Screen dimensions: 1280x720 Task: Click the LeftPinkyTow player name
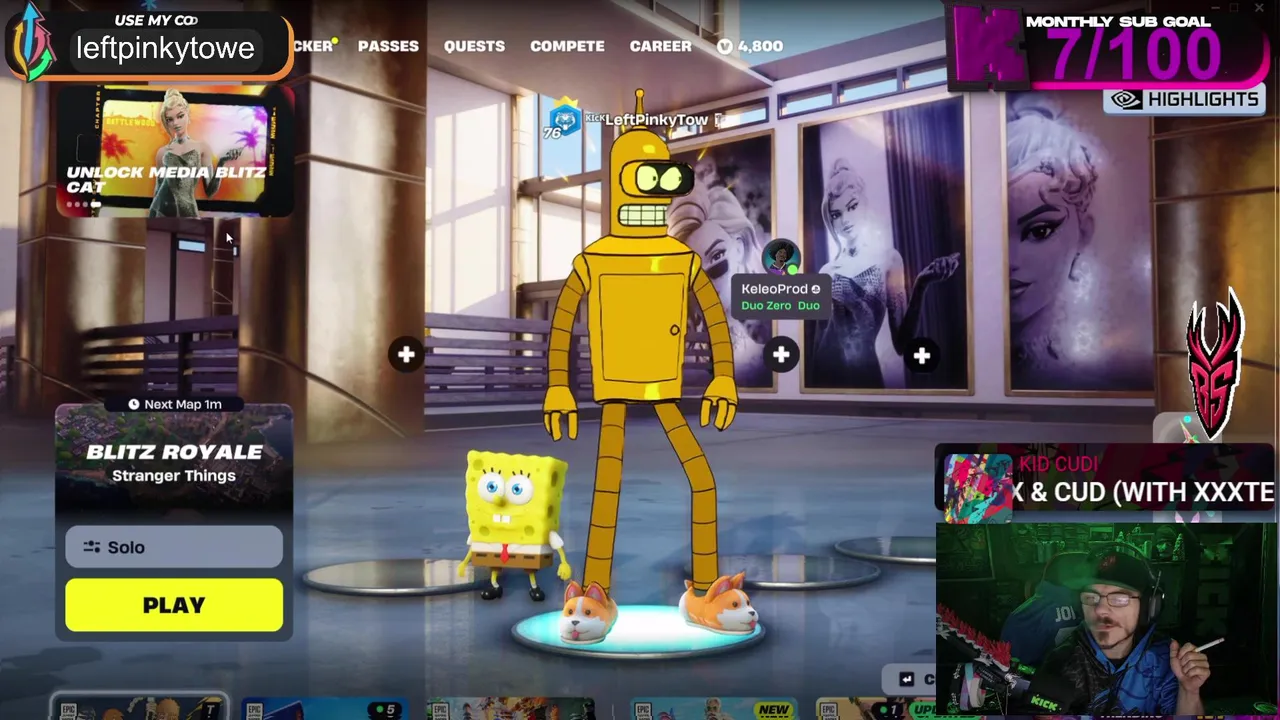(x=657, y=120)
